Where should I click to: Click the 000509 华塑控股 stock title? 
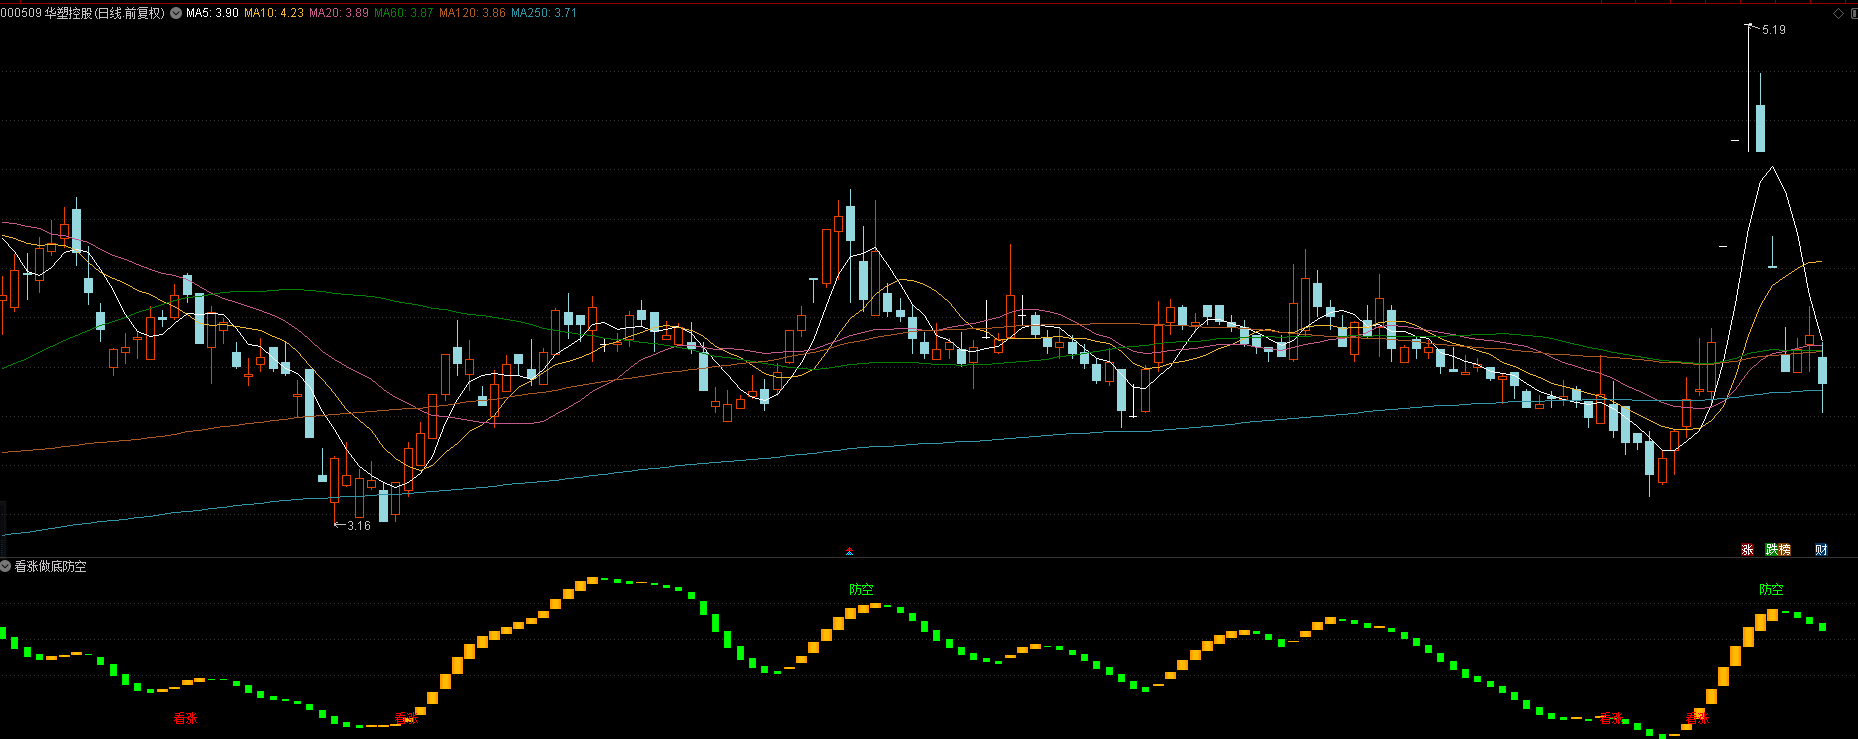(x=82, y=13)
